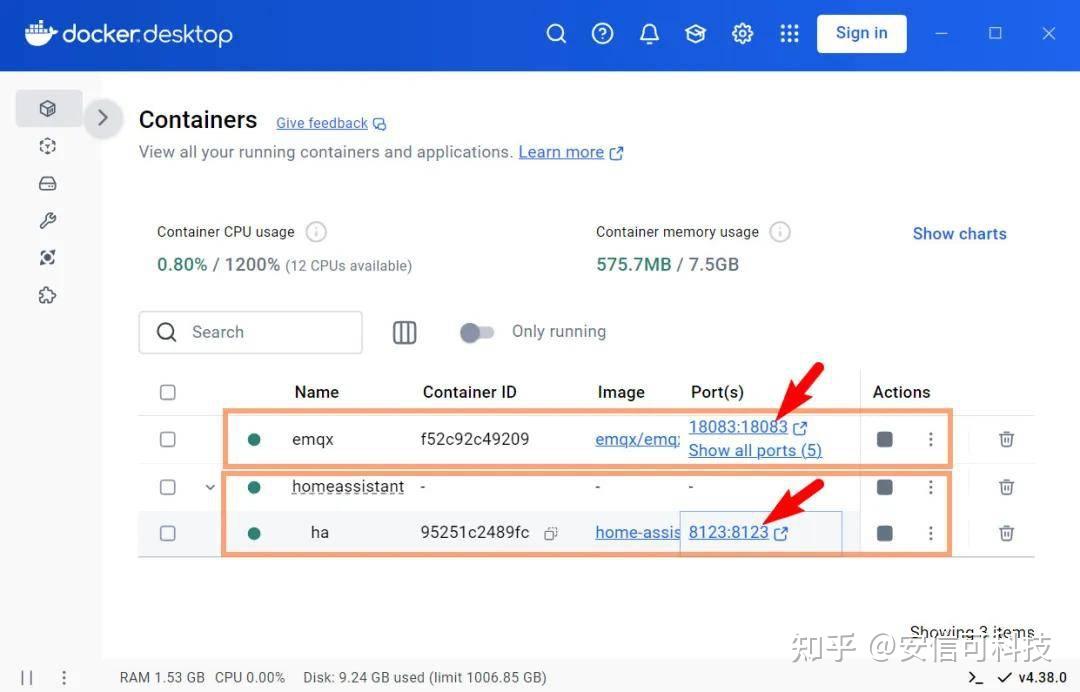
Task: Open the help question-mark icon
Action: pos(603,33)
